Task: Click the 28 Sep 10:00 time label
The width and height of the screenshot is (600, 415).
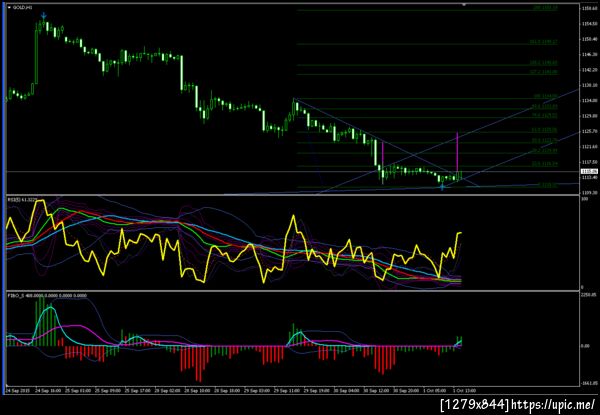Action: coord(197,391)
